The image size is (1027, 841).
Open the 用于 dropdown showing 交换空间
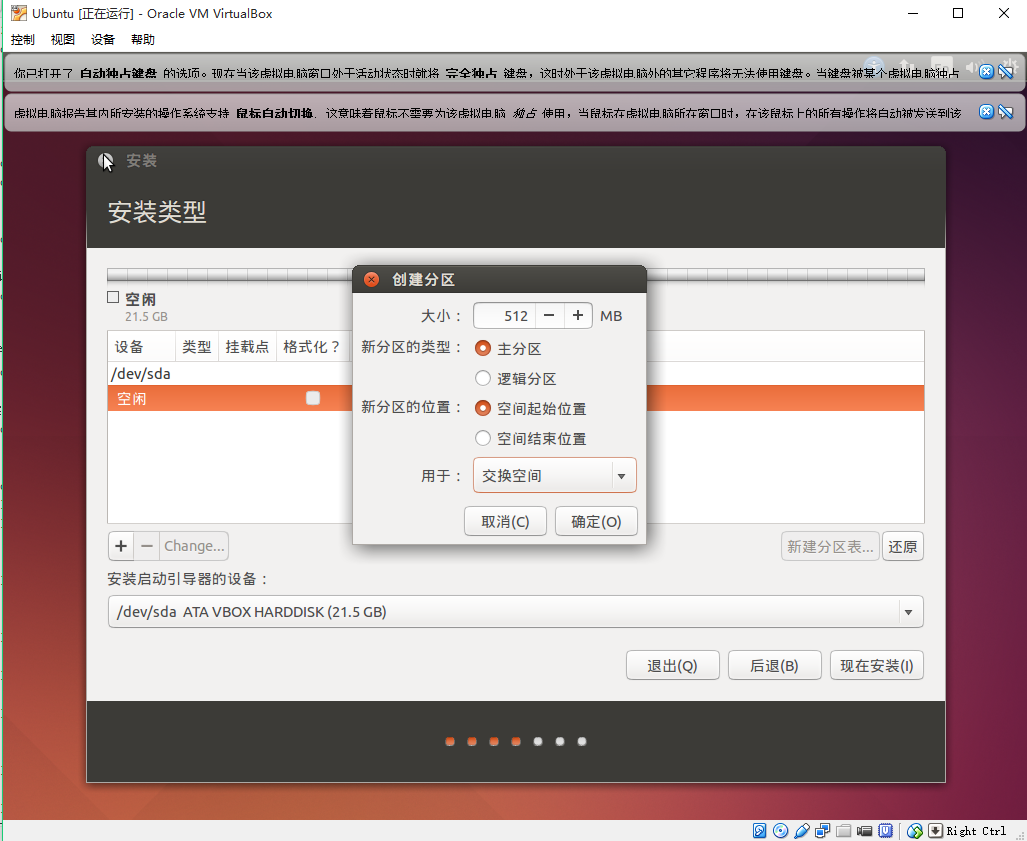click(x=555, y=476)
